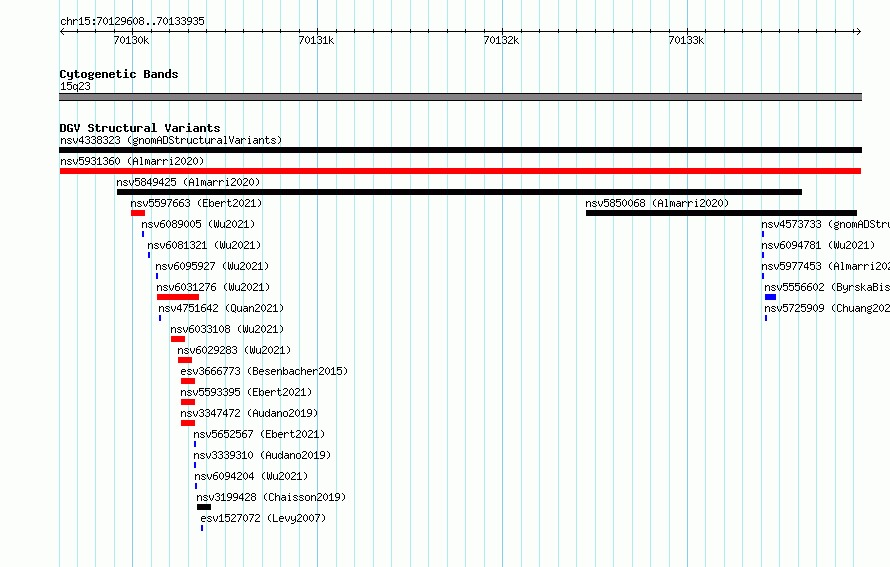Click the nsv5593395 (Ebert2021) label
The image size is (890, 567).
coord(246,392)
